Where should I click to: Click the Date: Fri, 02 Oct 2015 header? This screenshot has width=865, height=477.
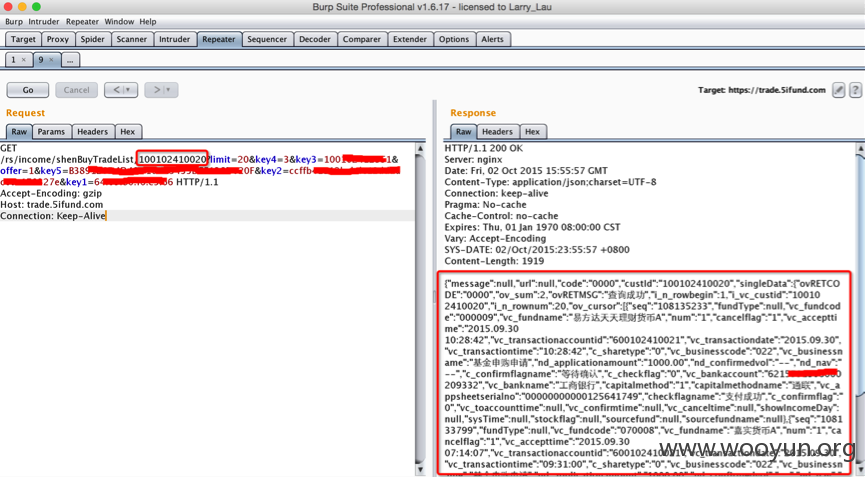[x=526, y=170]
